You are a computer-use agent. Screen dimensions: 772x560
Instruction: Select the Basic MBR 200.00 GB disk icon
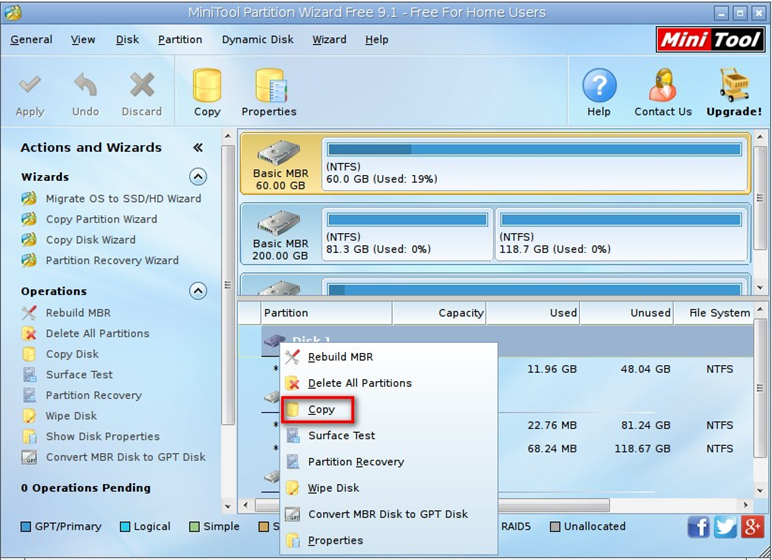click(x=279, y=223)
